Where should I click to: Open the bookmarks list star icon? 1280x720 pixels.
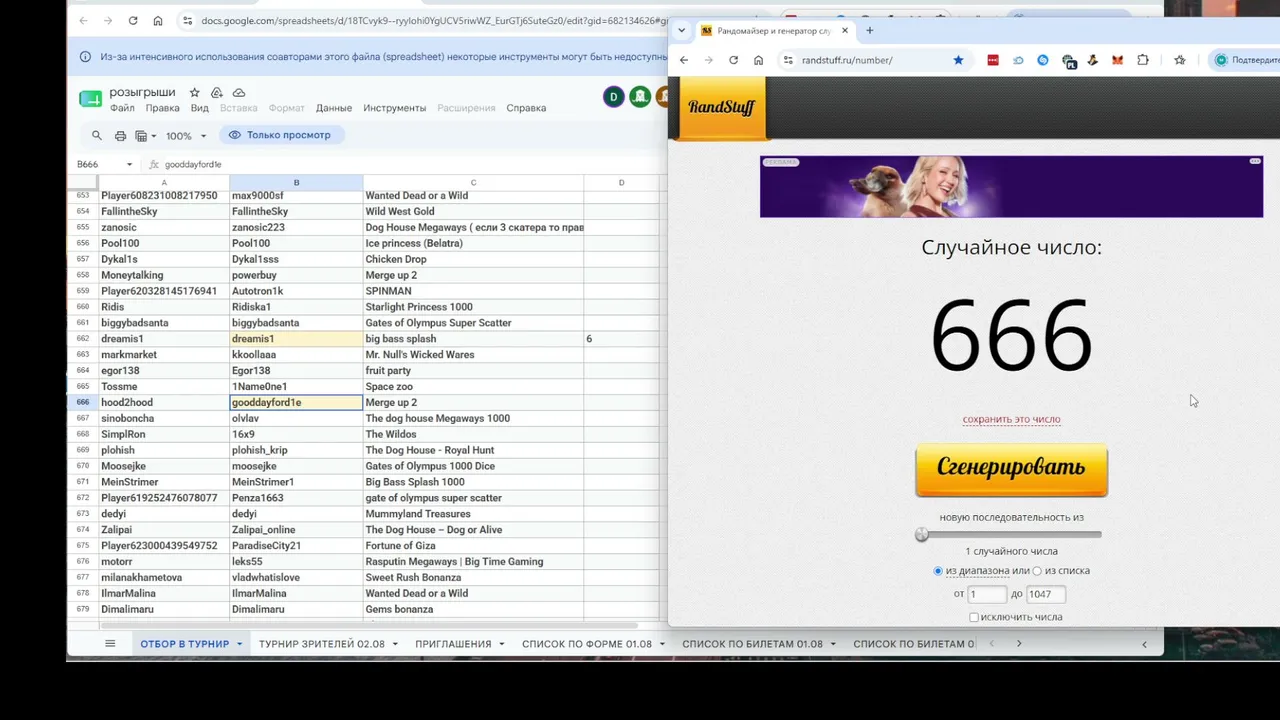point(1180,60)
